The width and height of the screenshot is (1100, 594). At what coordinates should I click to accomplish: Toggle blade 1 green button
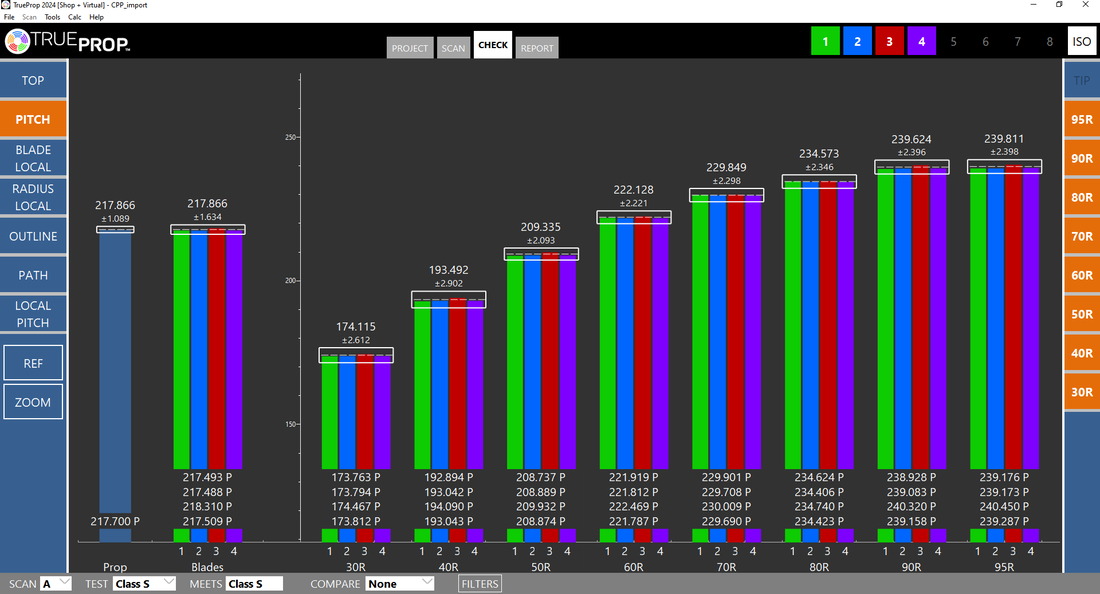point(825,42)
